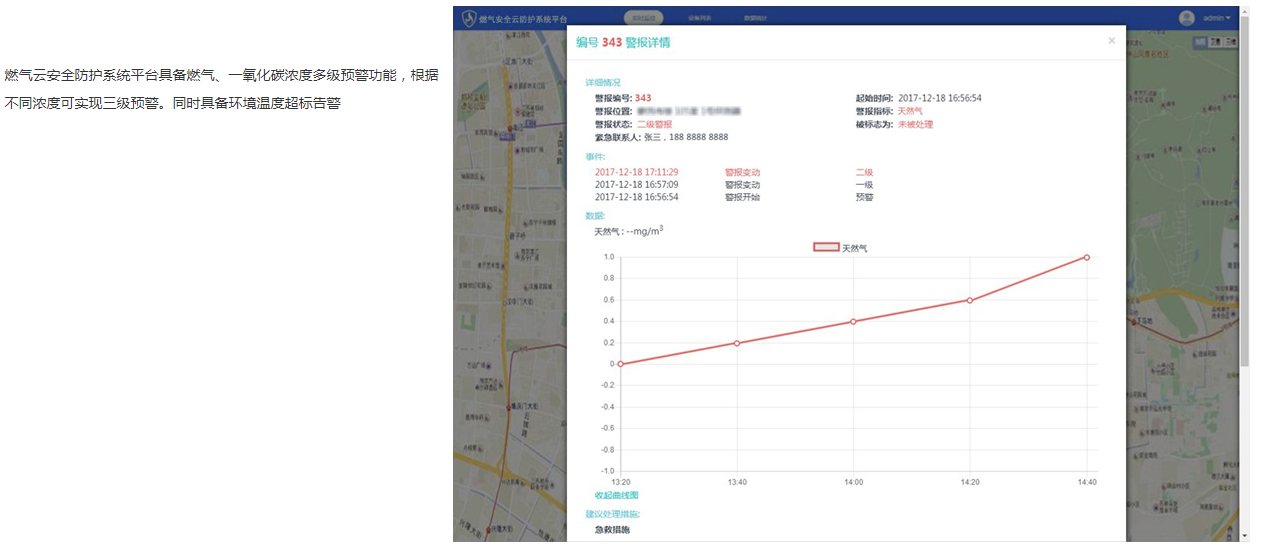Screen dimensions: 1267x553
Task: Click the 预警 level in last event row
Action: pos(864,197)
